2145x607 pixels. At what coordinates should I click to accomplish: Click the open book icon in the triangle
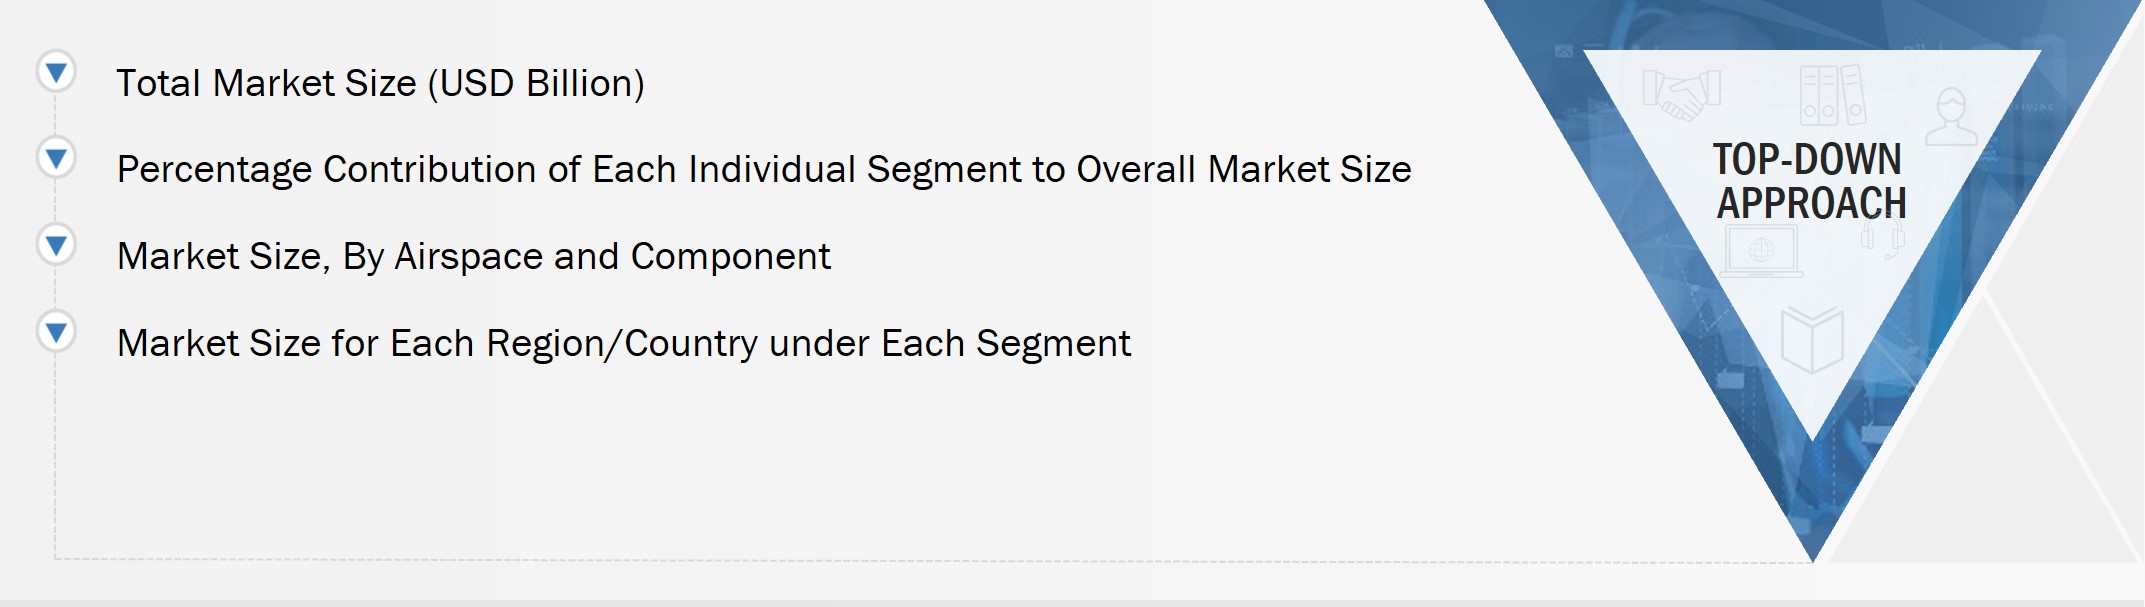pyautogui.click(x=1812, y=340)
